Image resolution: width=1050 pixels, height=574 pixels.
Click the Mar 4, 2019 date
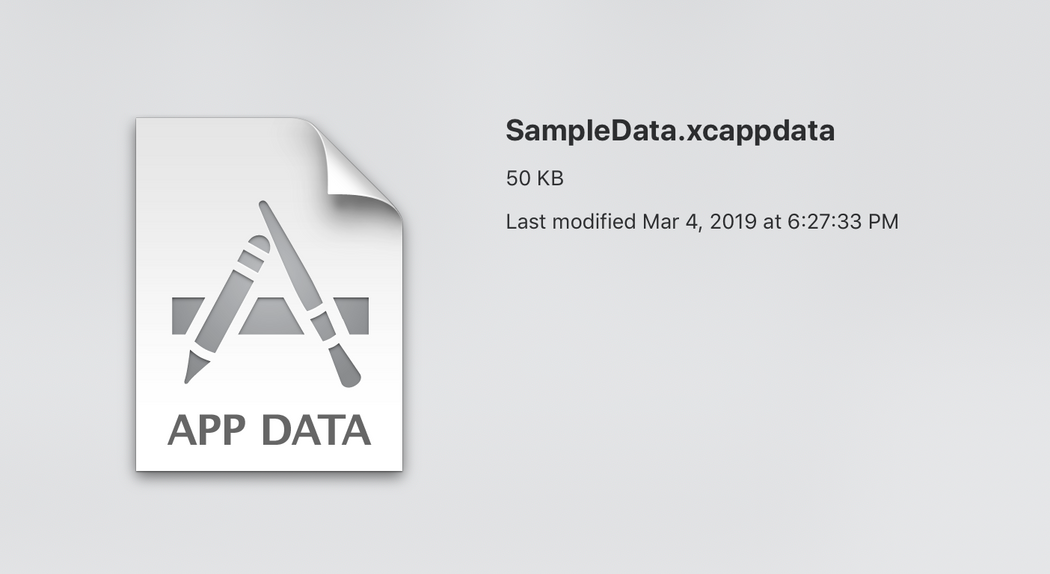(700, 221)
